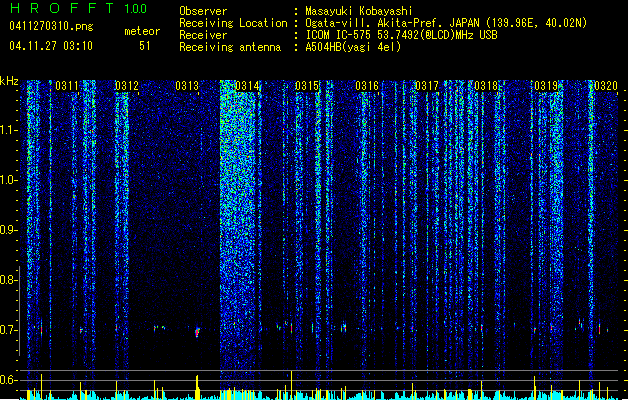The image size is (629, 400).
Task: Click the Receiving Location label
Action: coord(233,23)
